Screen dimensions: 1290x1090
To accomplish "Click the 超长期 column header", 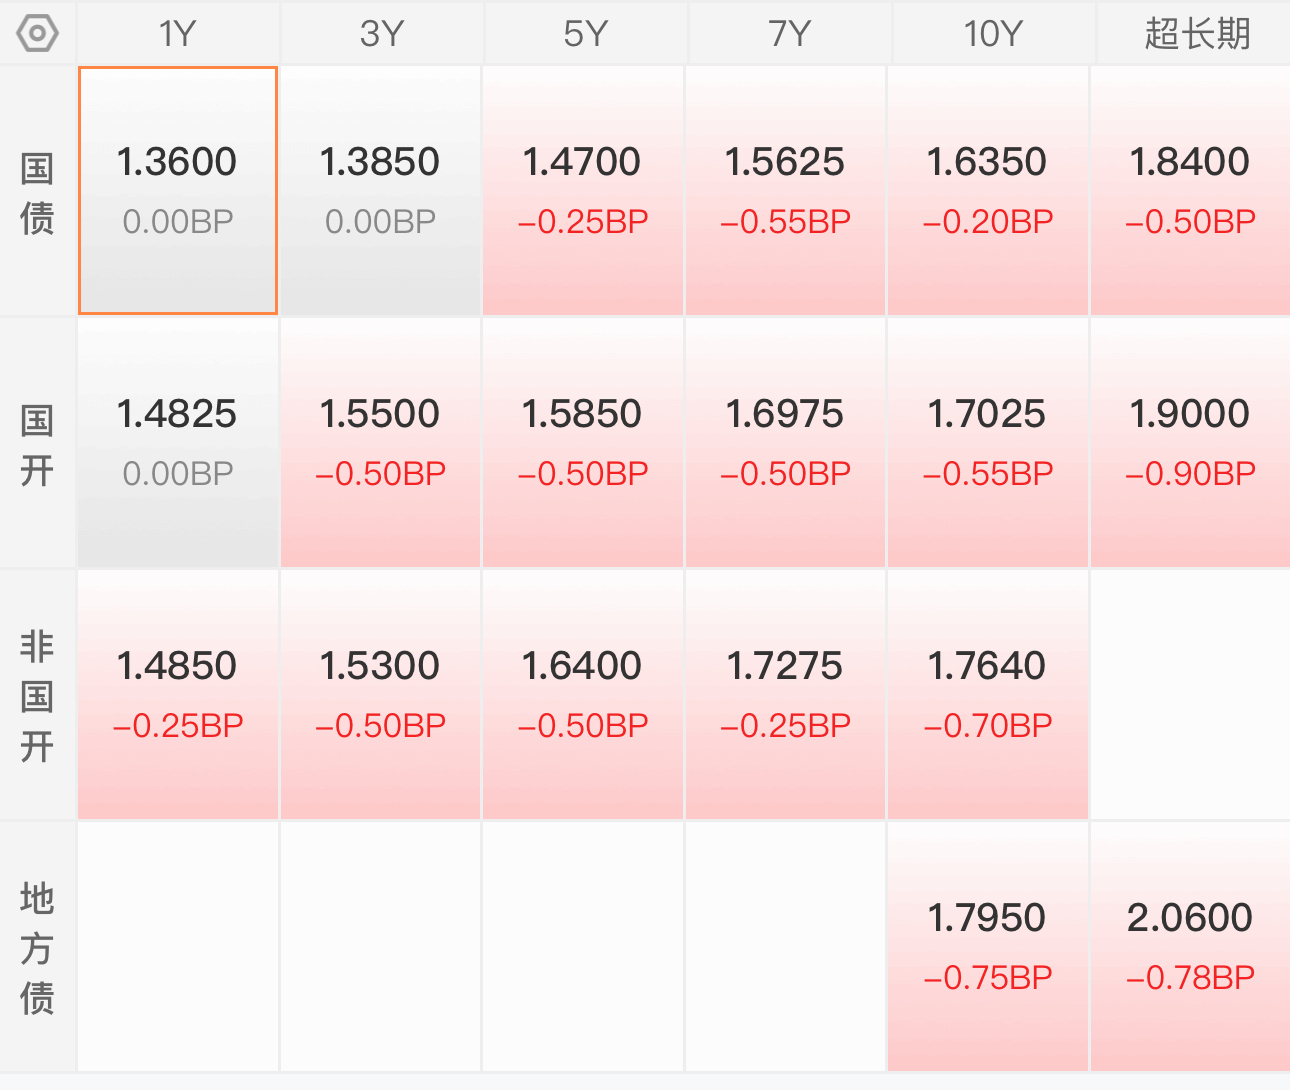I will point(1197,34).
